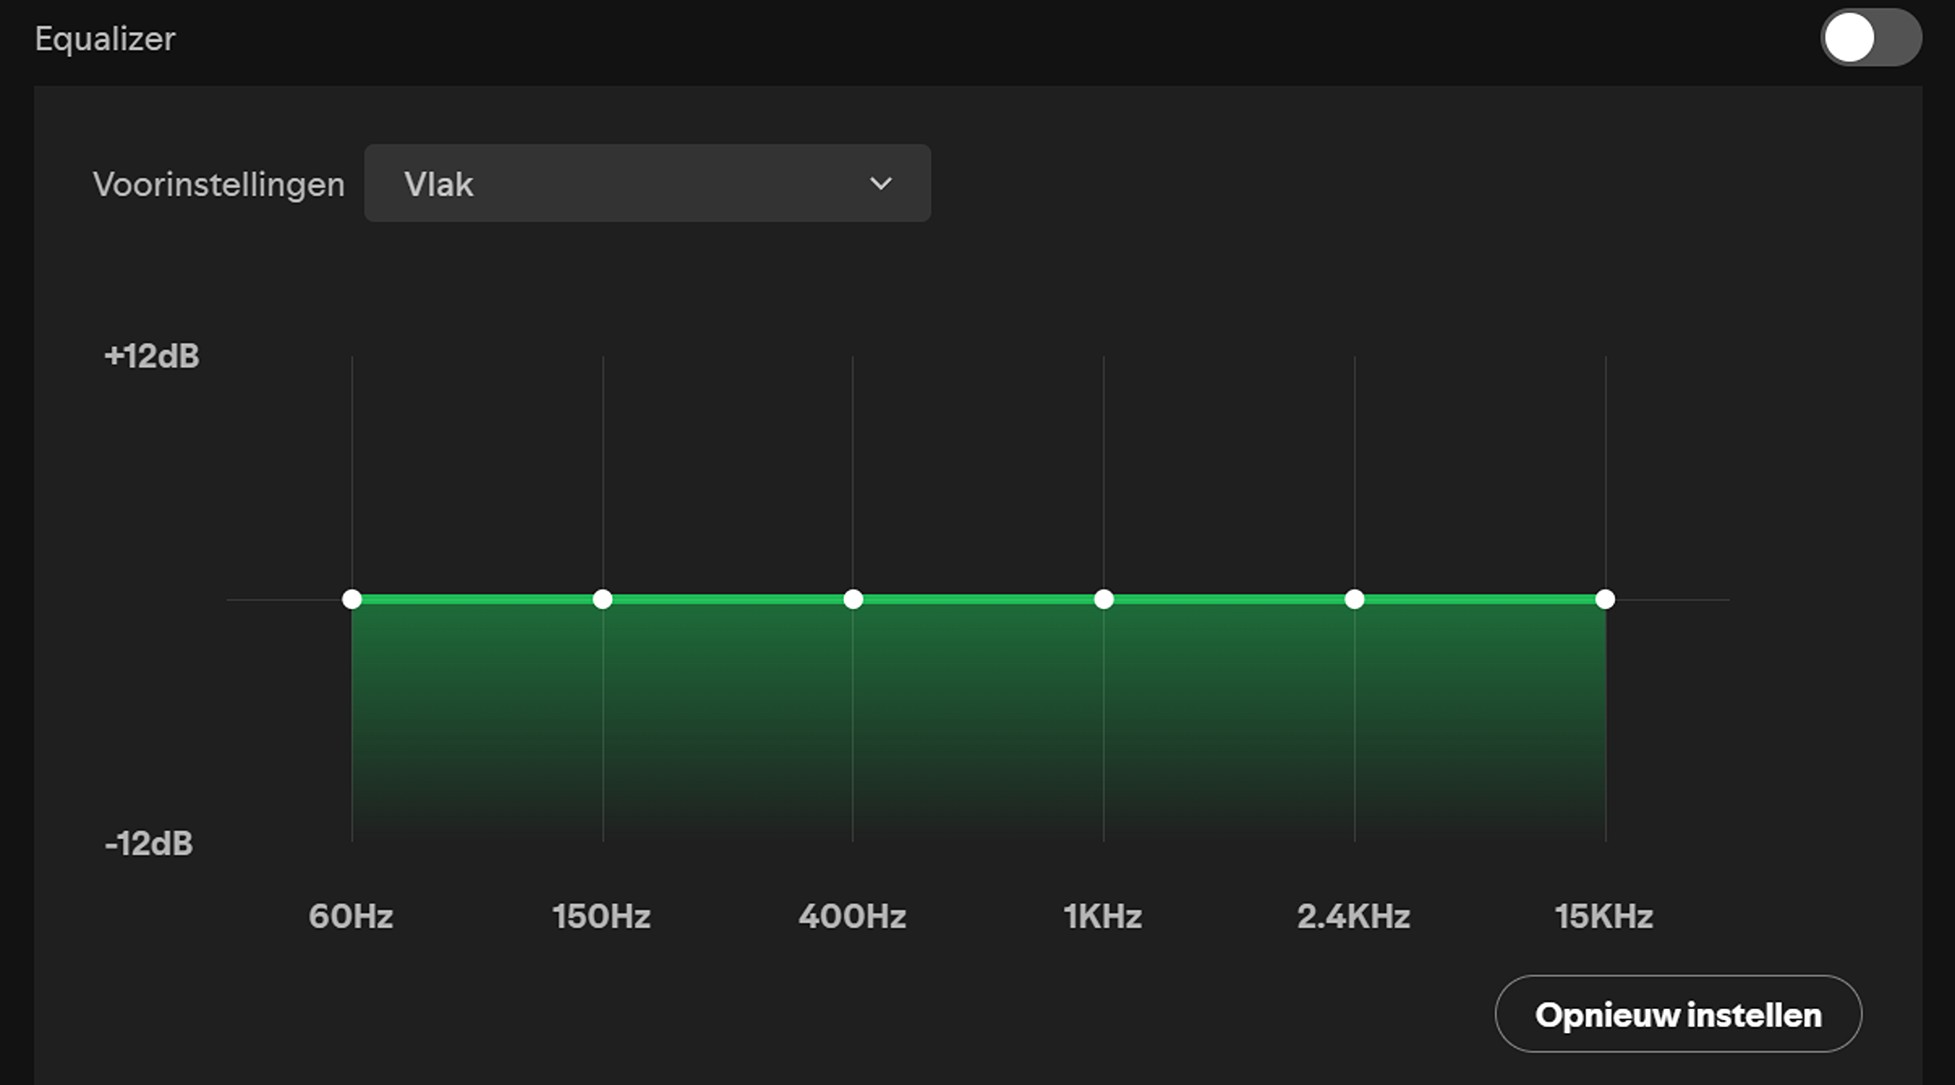
Task: Select the 1KHz band slider handle
Action: (x=1104, y=599)
